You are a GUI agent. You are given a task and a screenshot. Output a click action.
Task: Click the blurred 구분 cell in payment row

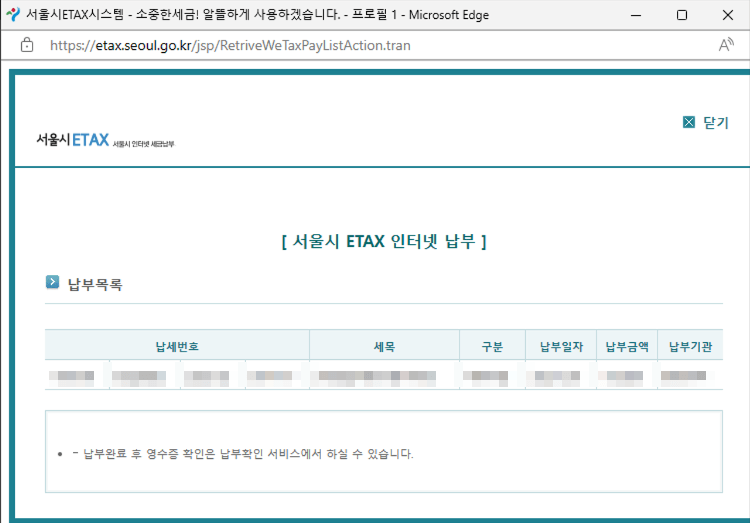[492, 376]
